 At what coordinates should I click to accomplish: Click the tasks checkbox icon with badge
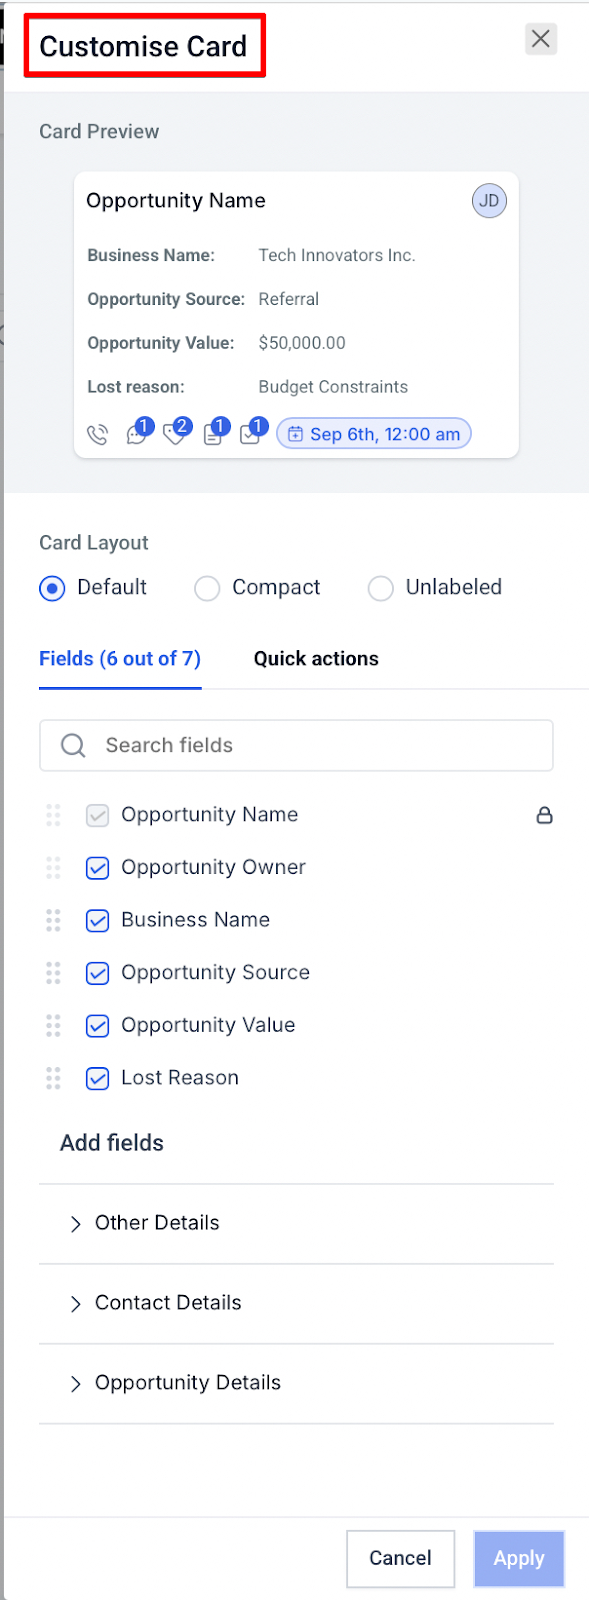[x=253, y=432]
